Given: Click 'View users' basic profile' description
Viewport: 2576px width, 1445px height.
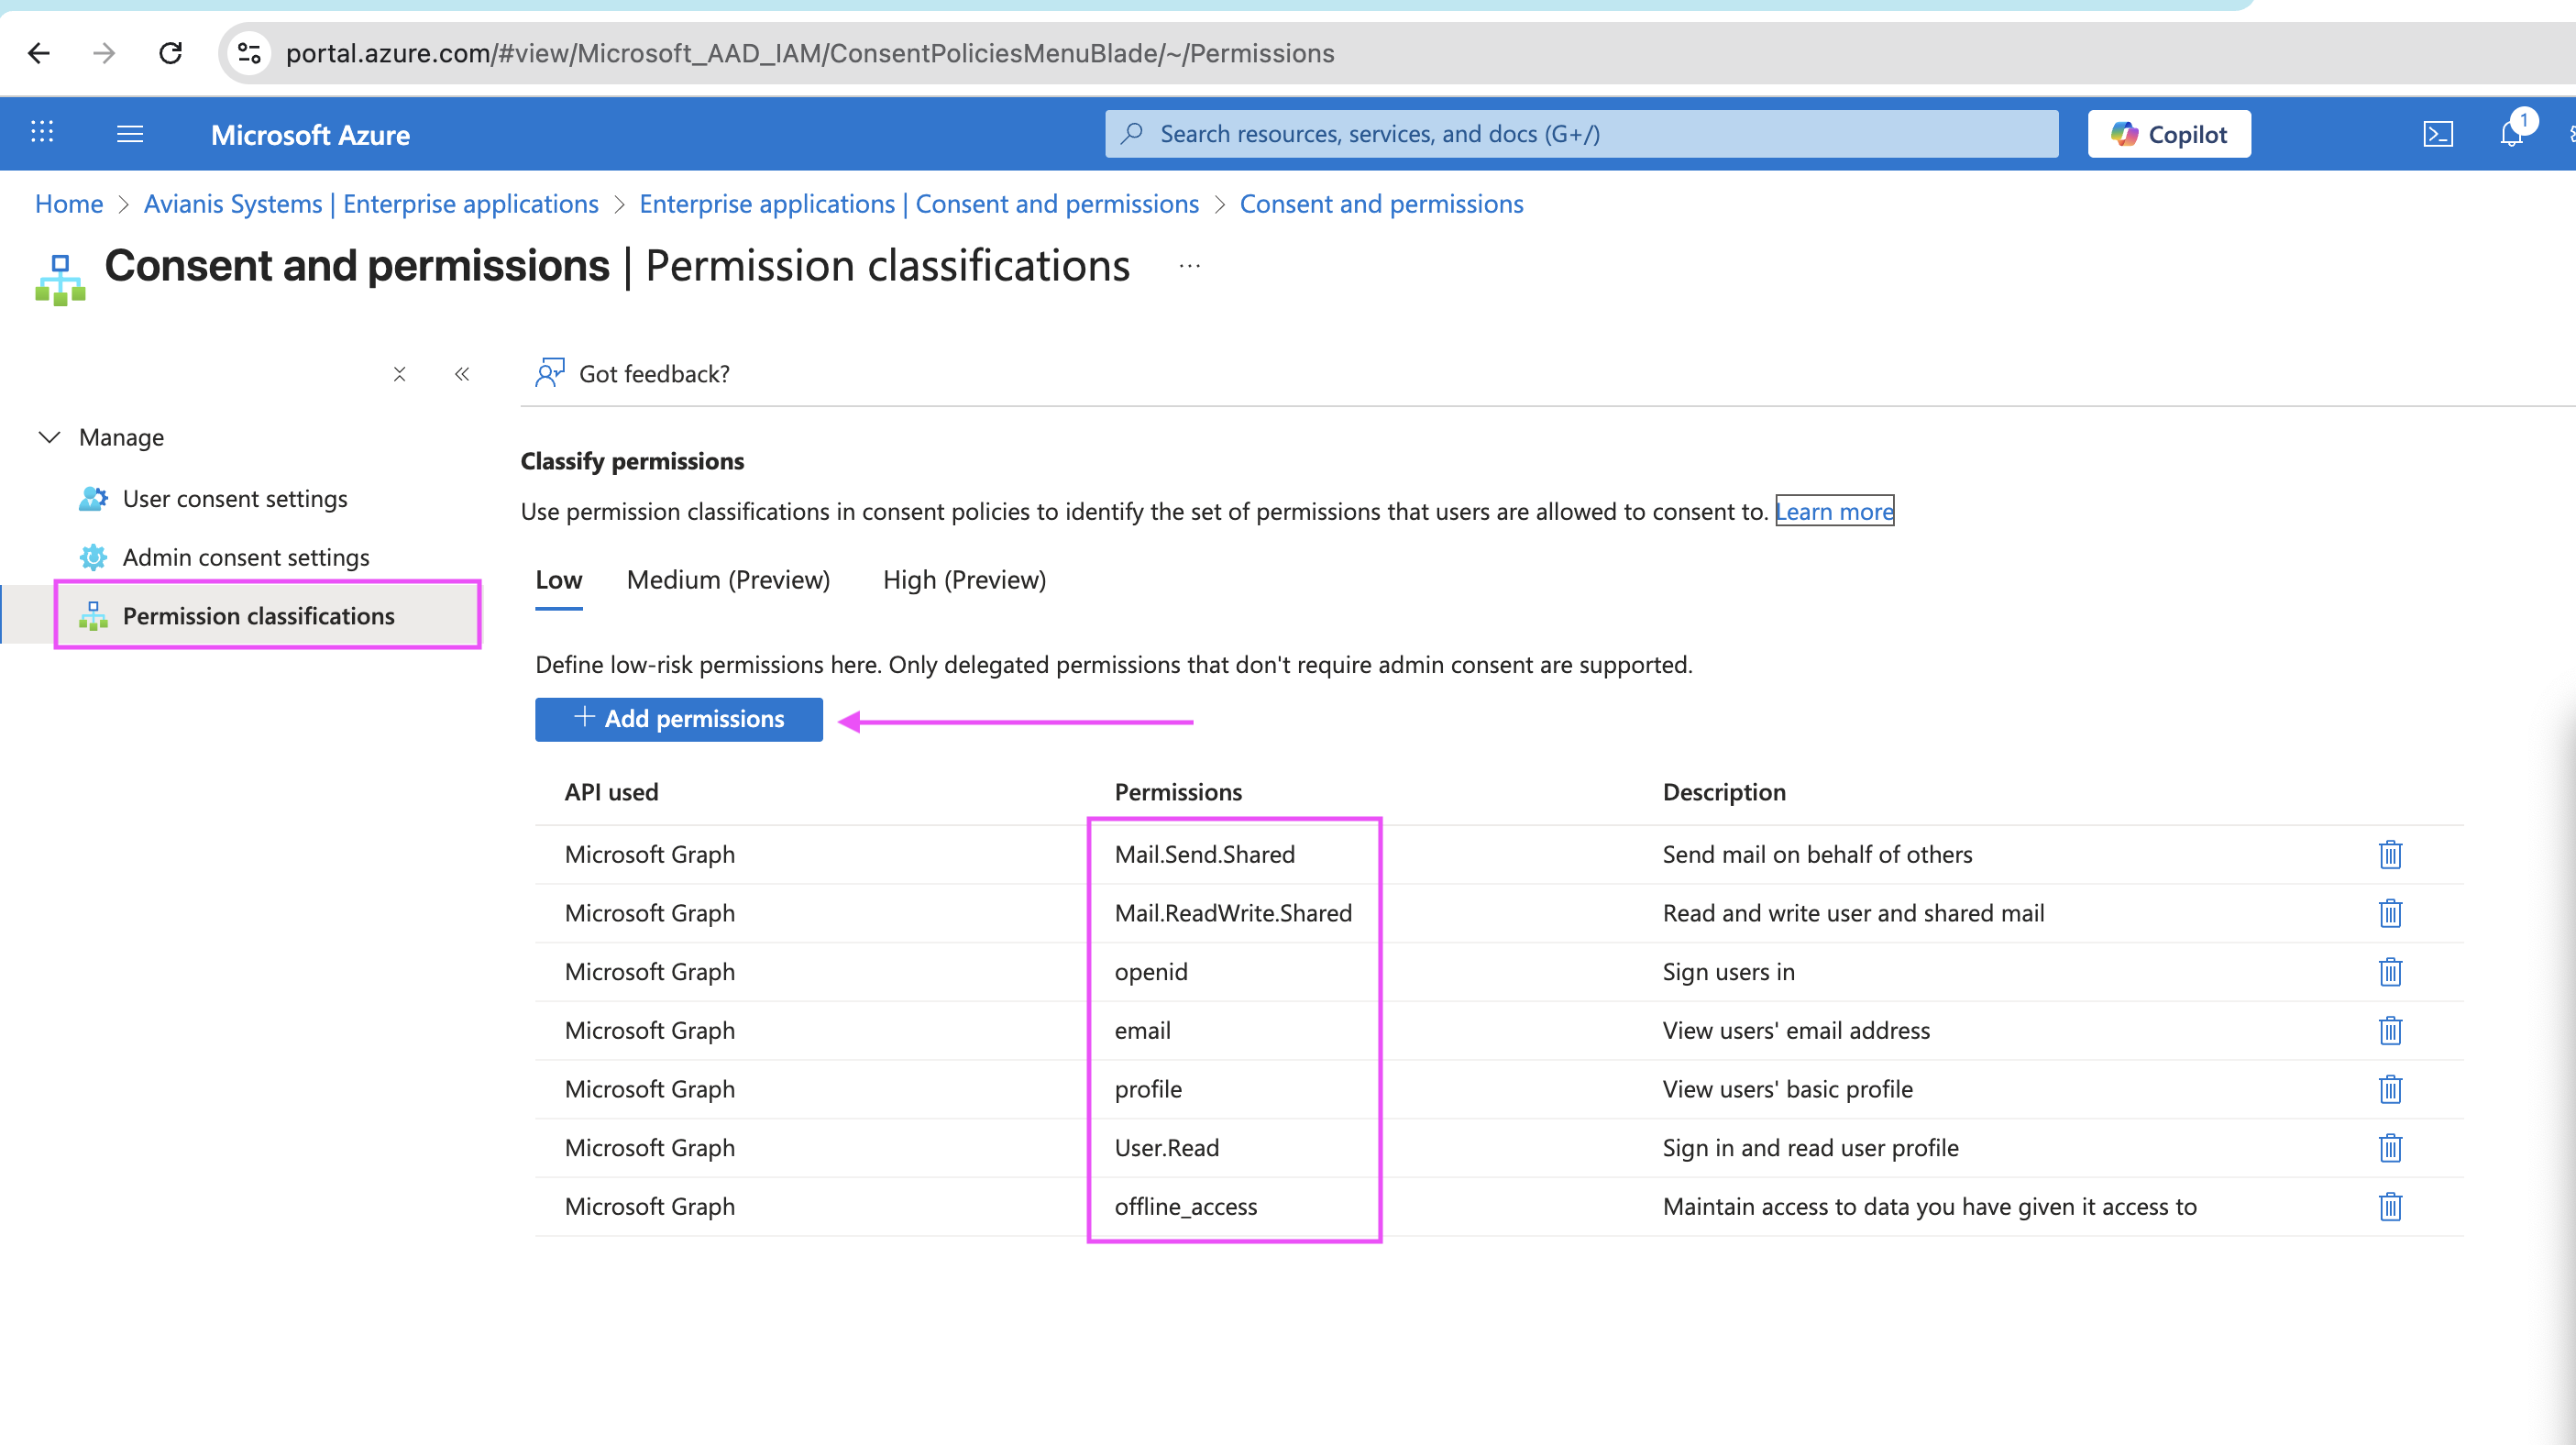Looking at the screenshot, I should (x=1787, y=1089).
